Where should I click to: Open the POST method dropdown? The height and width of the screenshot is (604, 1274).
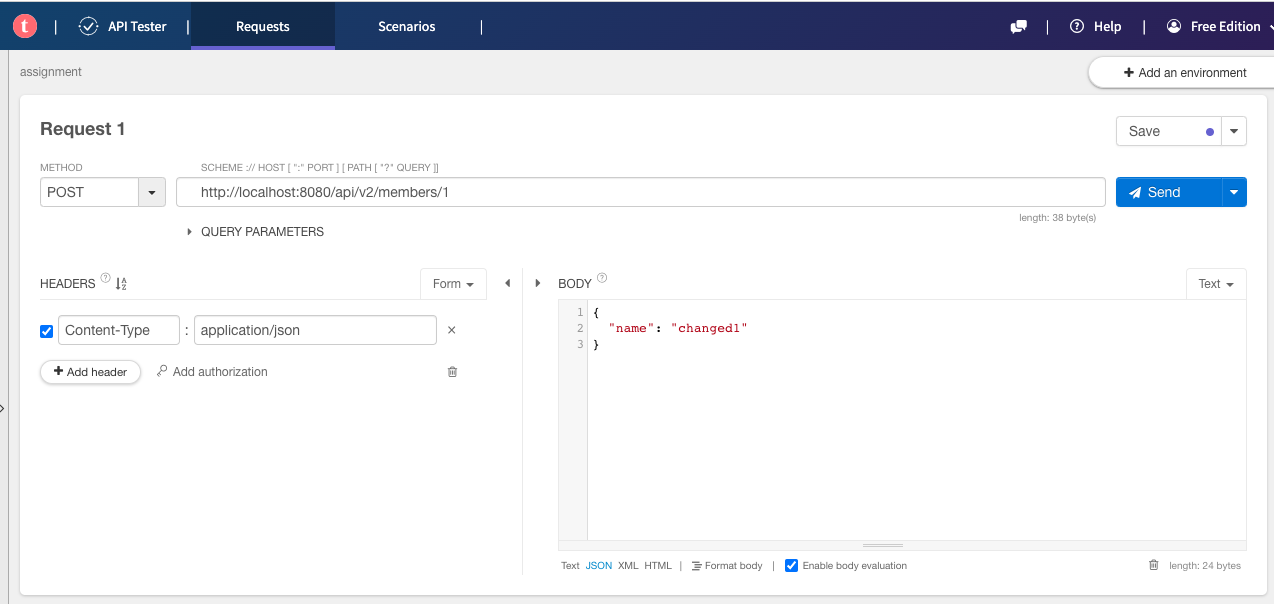pos(152,192)
